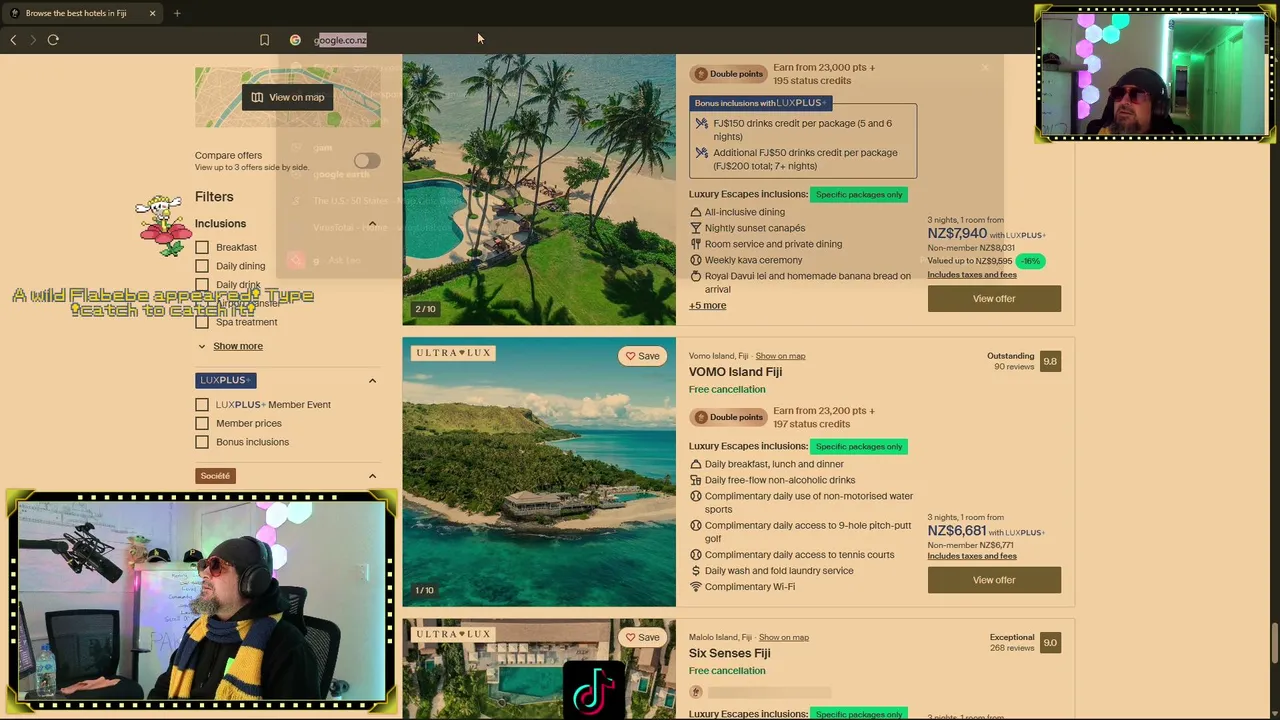This screenshot has height=720, width=1280.
Task: Click the icon beside non-motorised water sports
Action: [696, 496]
